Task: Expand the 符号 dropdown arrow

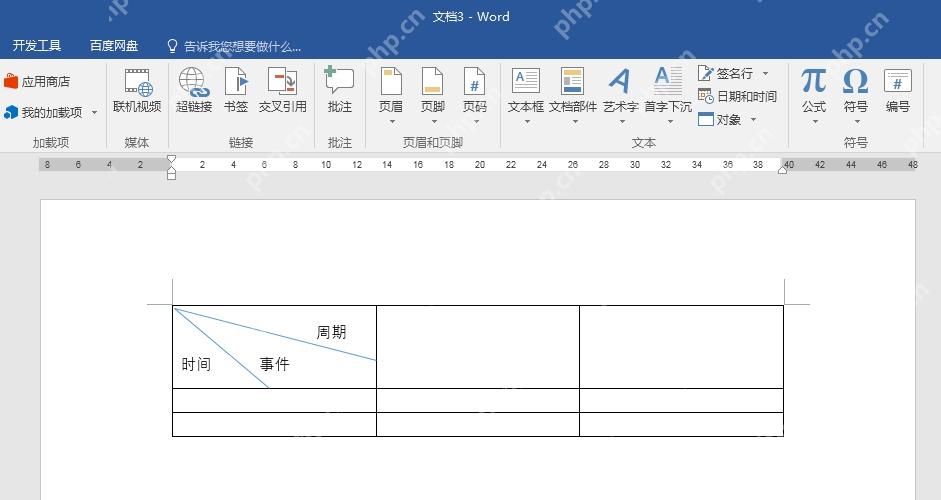Action: click(857, 121)
